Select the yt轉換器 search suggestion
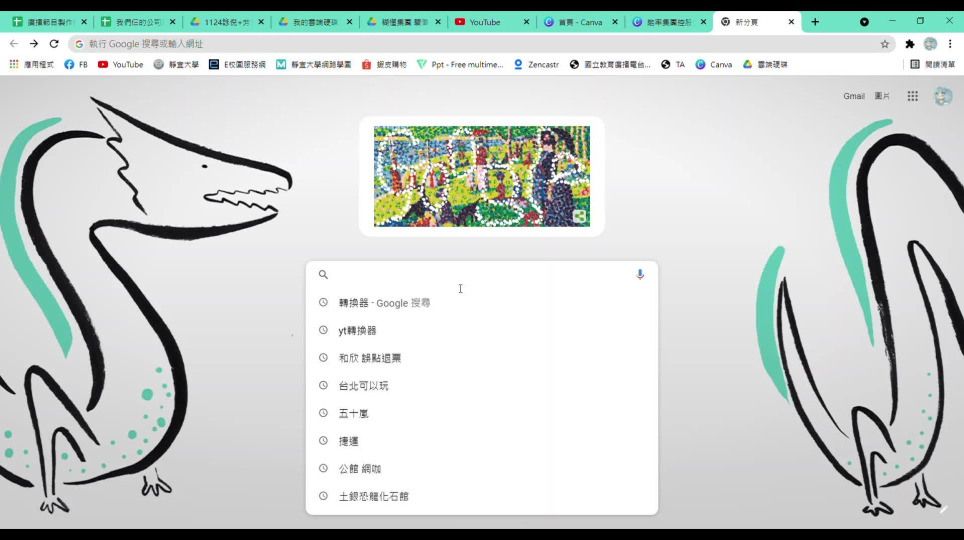This screenshot has height=540, width=964. pyautogui.click(x=357, y=330)
